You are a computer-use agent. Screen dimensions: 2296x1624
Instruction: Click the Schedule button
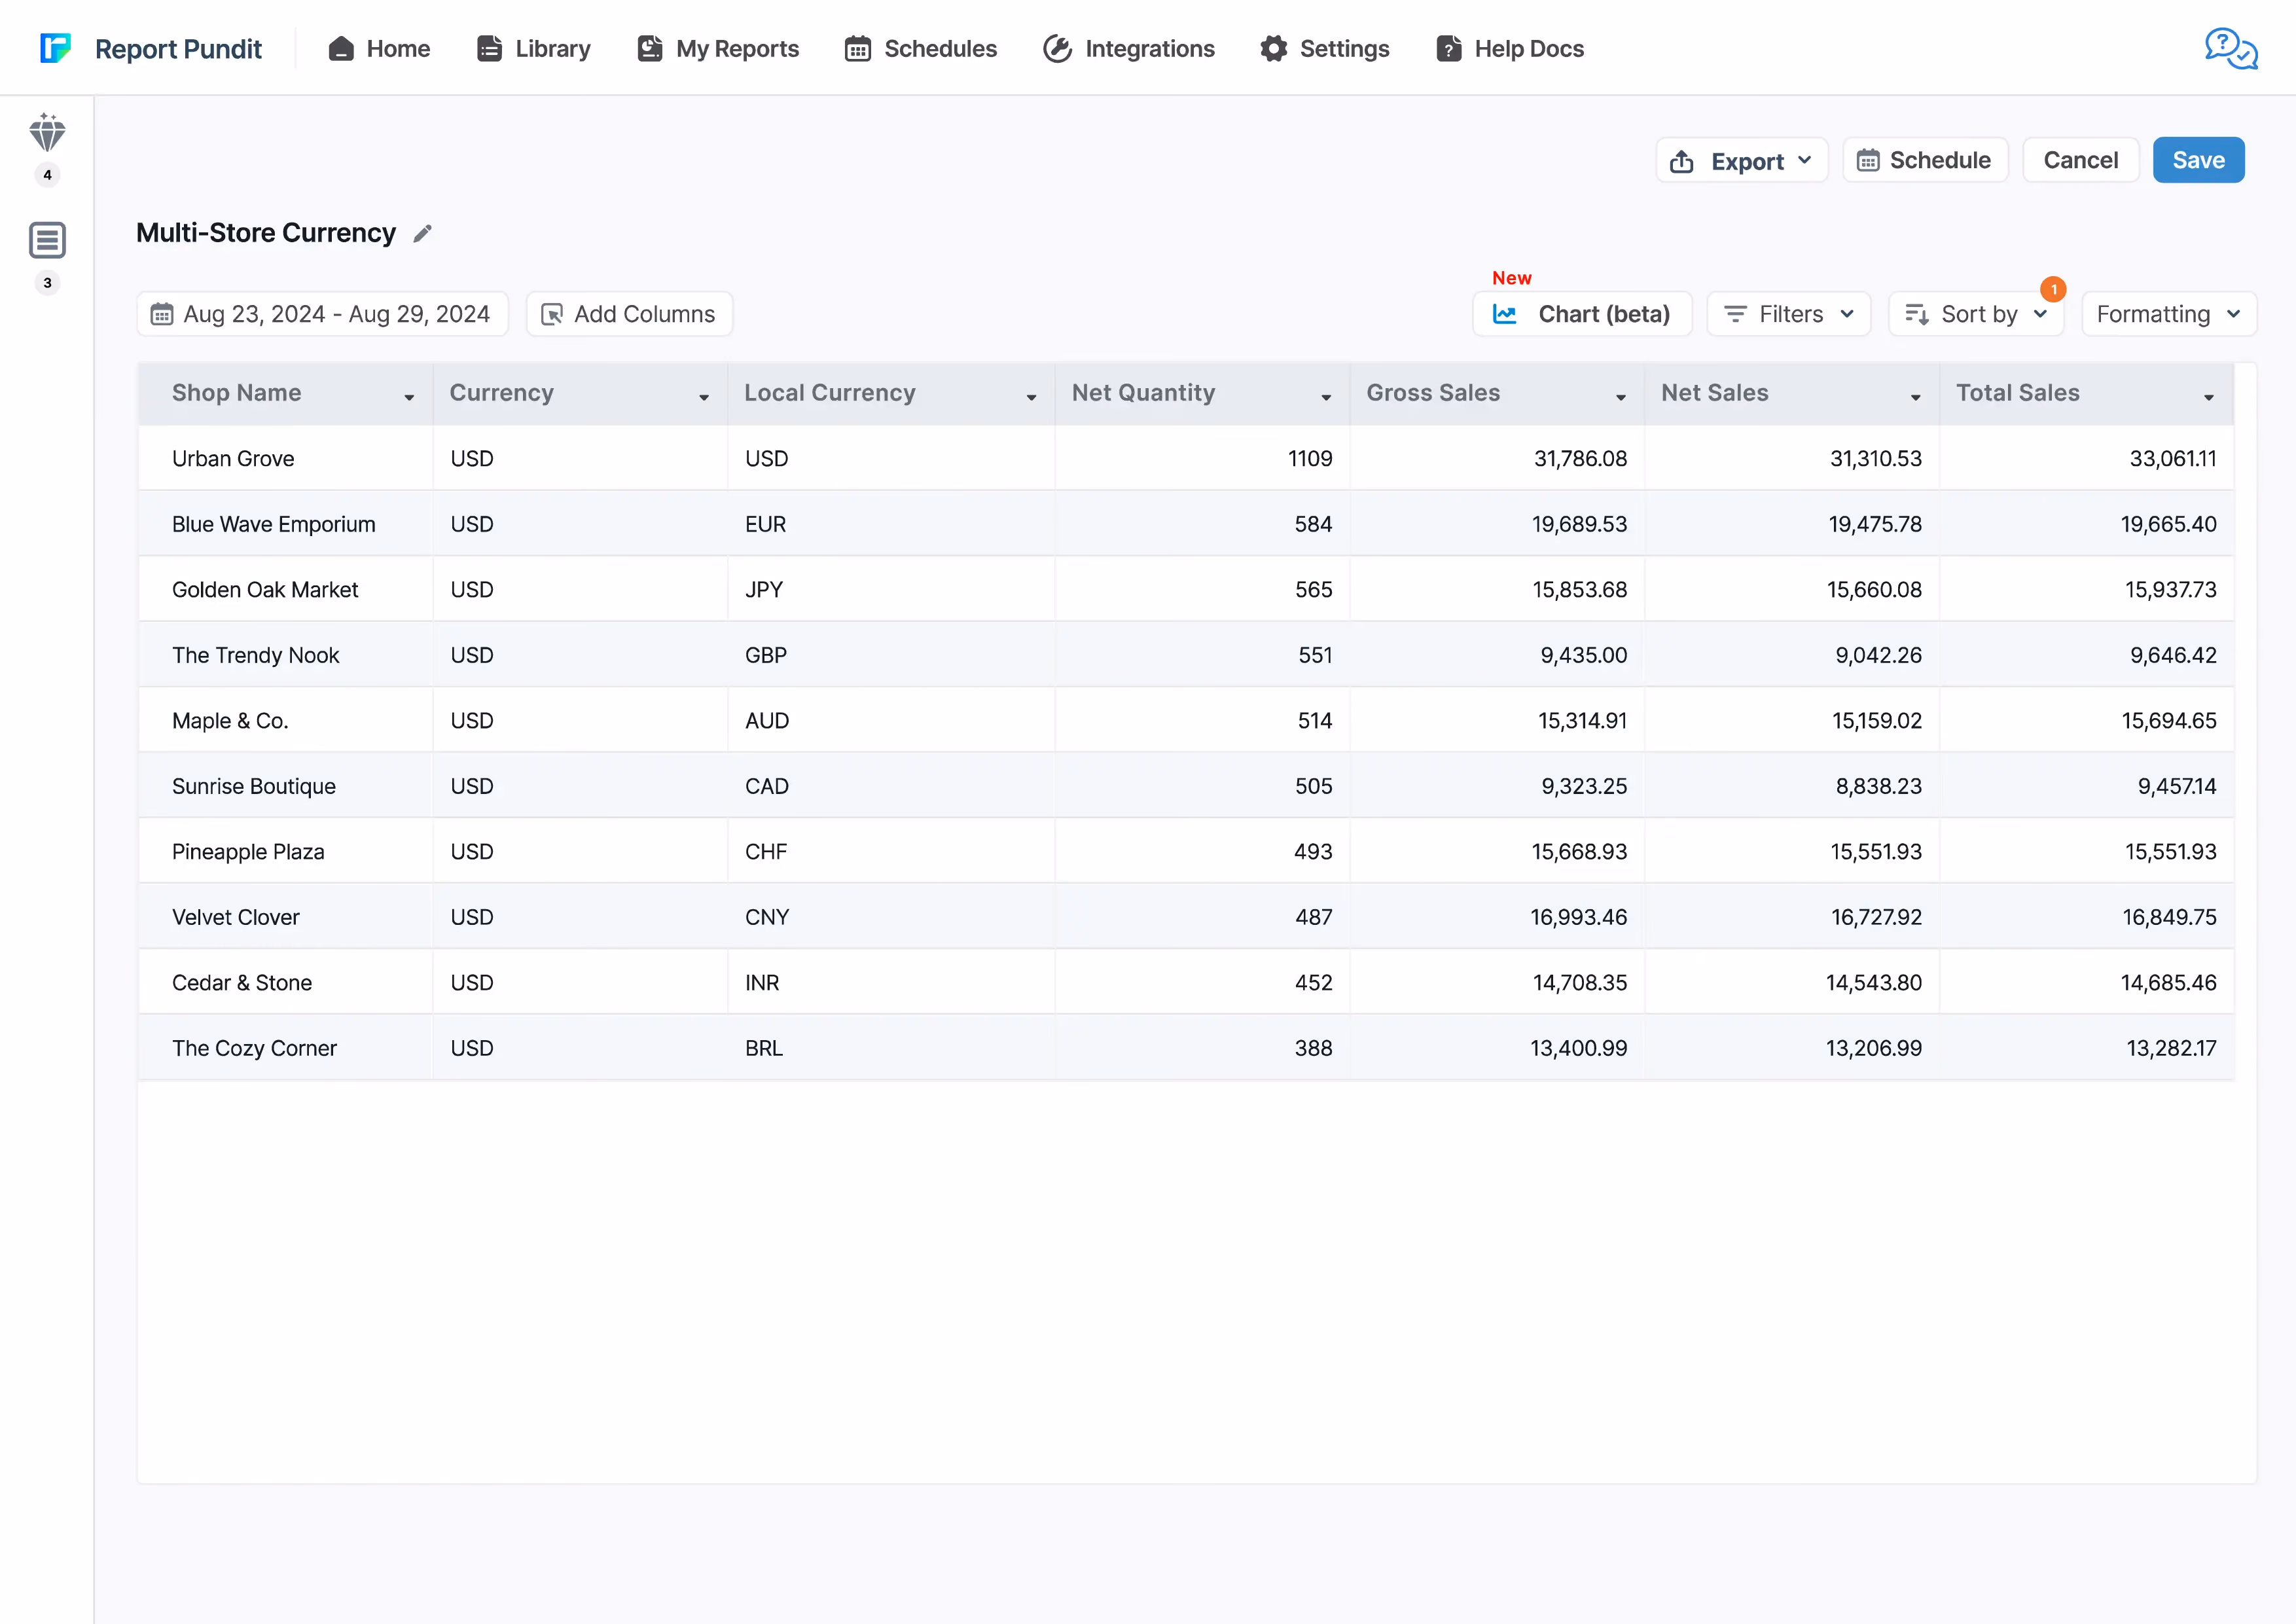[x=1925, y=160]
